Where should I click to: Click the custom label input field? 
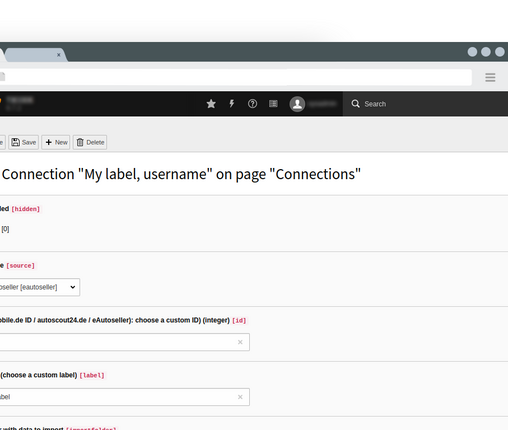click(125, 397)
